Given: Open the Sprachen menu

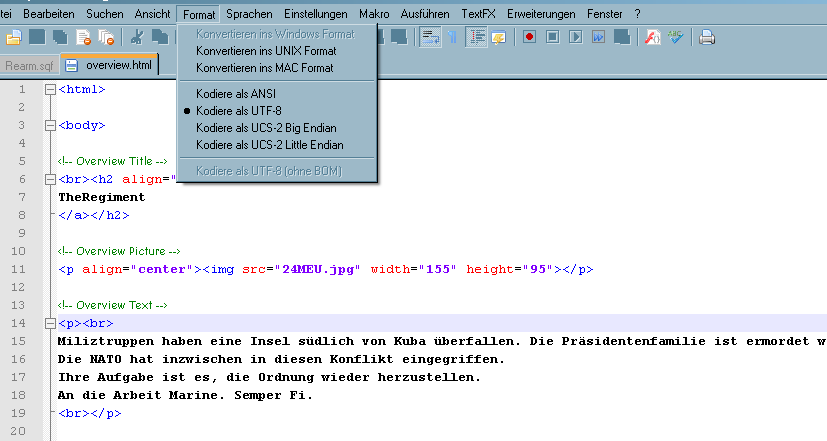Looking at the screenshot, I should (249, 14).
